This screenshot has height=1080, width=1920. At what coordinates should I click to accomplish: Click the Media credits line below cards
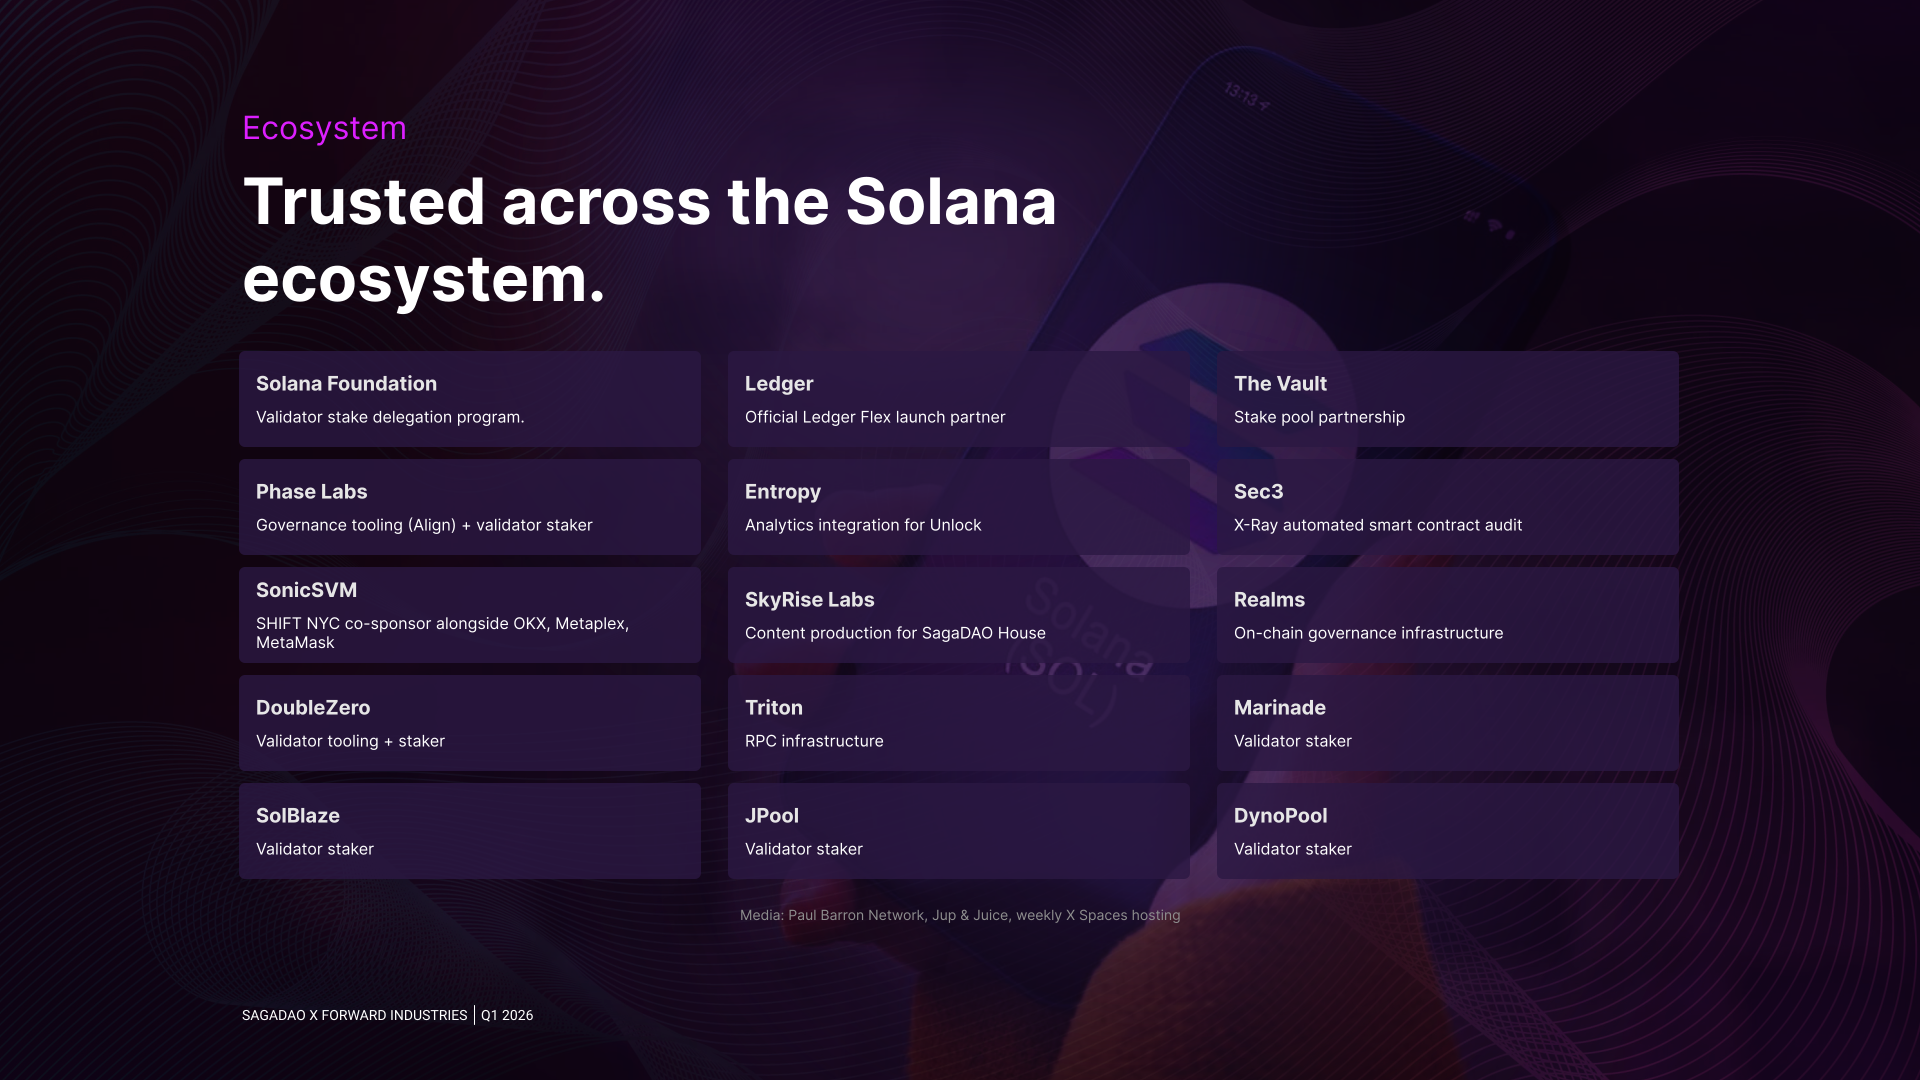tap(959, 915)
